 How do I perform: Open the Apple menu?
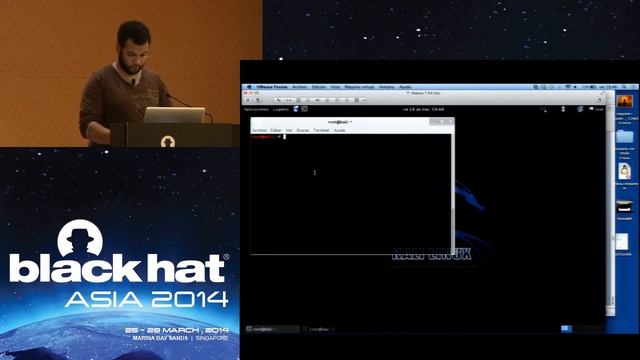coord(249,87)
